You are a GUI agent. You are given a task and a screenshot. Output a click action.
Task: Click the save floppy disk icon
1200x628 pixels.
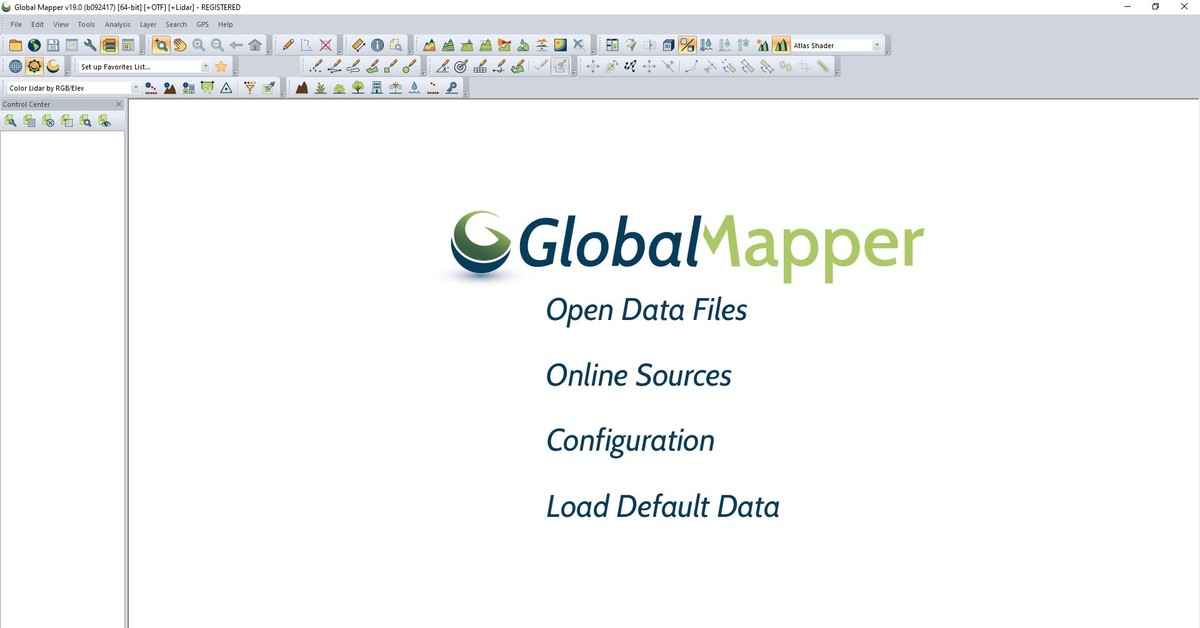[53, 45]
